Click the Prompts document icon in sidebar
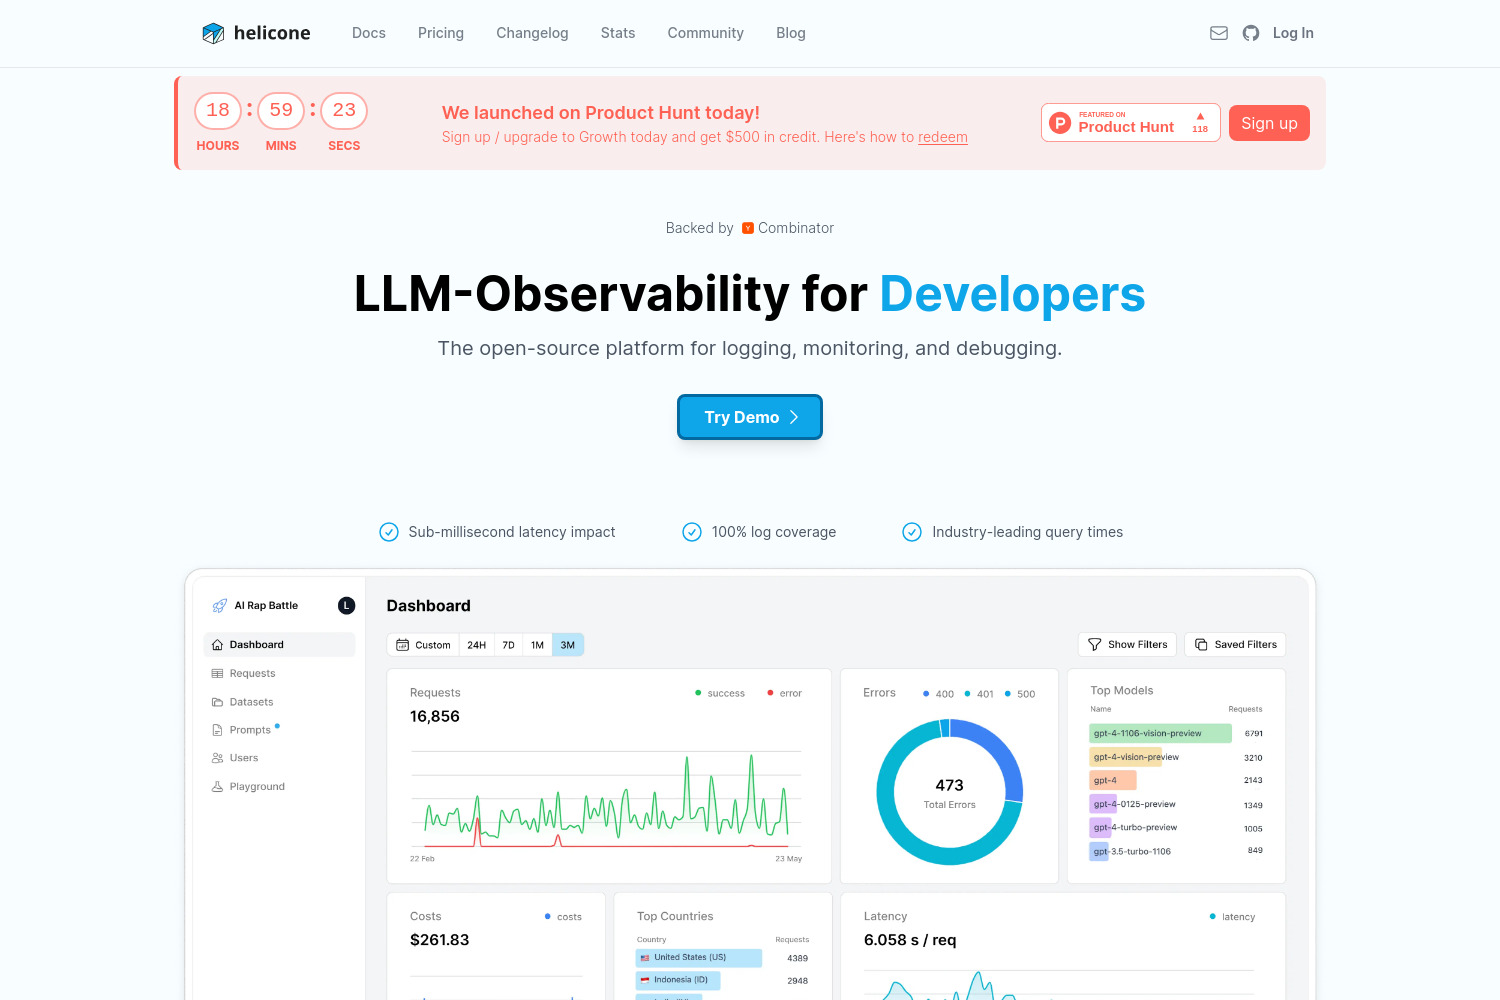The height and width of the screenshot is (1000, 1500). [x=217, y=730]
